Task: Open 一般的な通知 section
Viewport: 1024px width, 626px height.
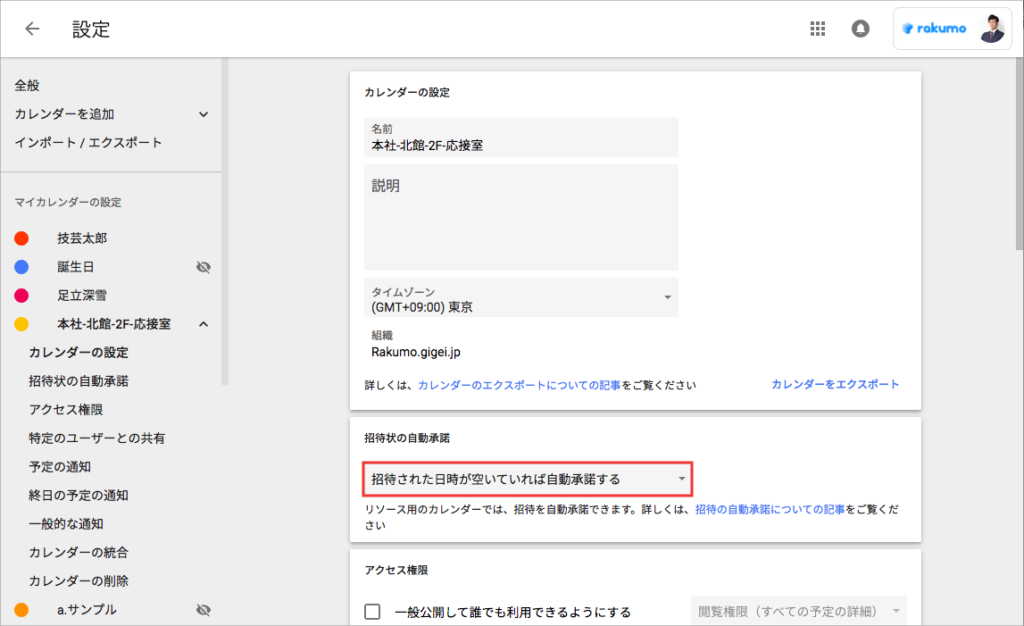Action: click(66, 524)
